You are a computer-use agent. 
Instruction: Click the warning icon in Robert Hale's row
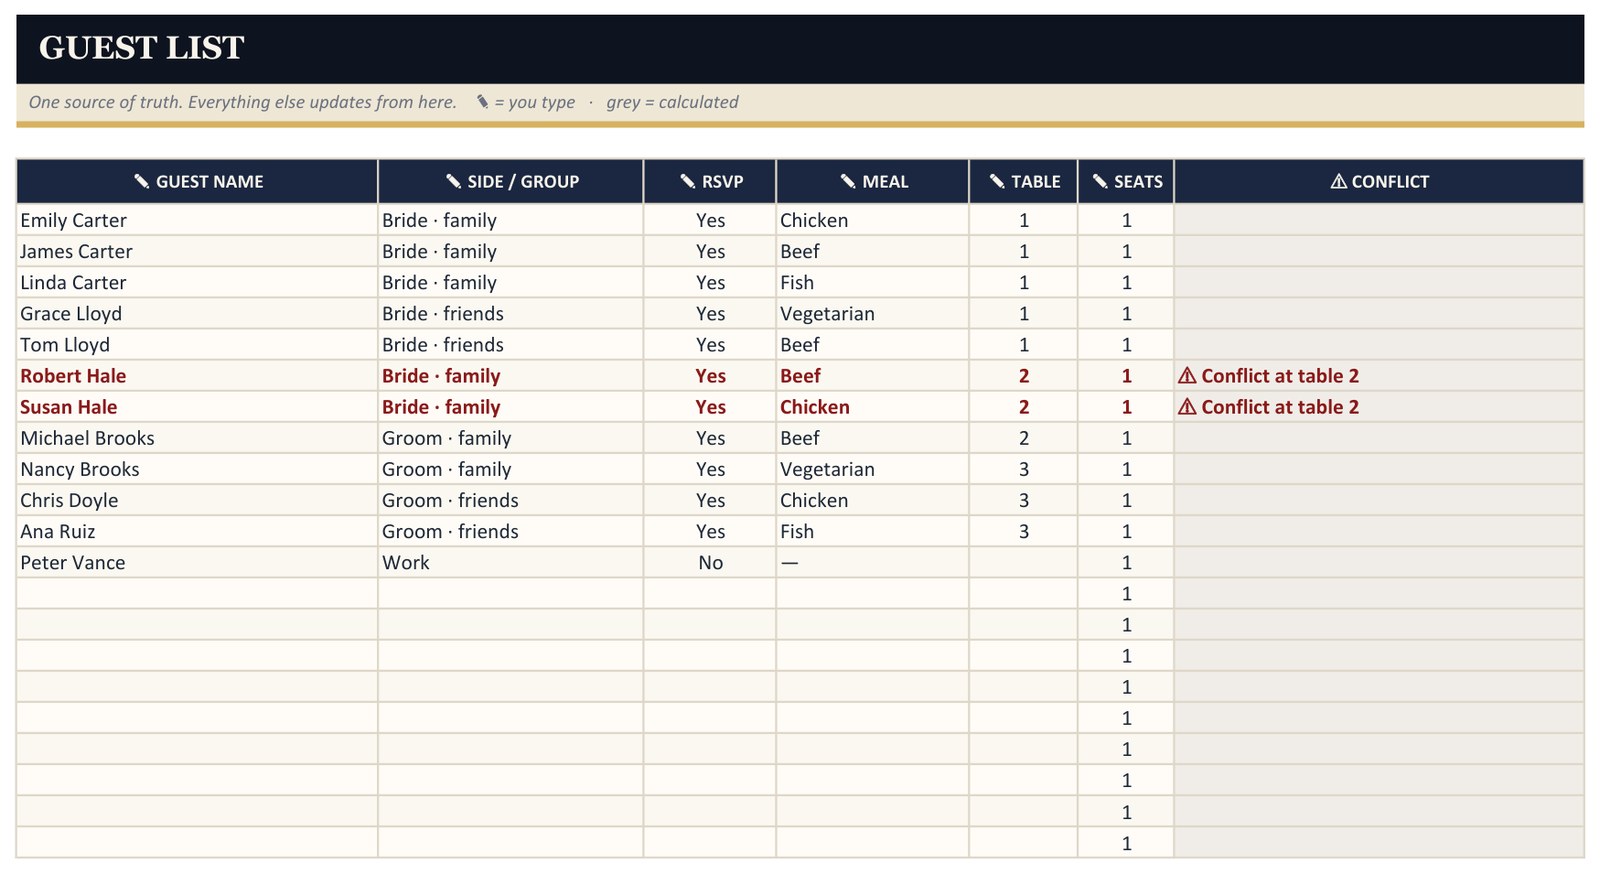pyautogui.click(x=1187, y=376)
